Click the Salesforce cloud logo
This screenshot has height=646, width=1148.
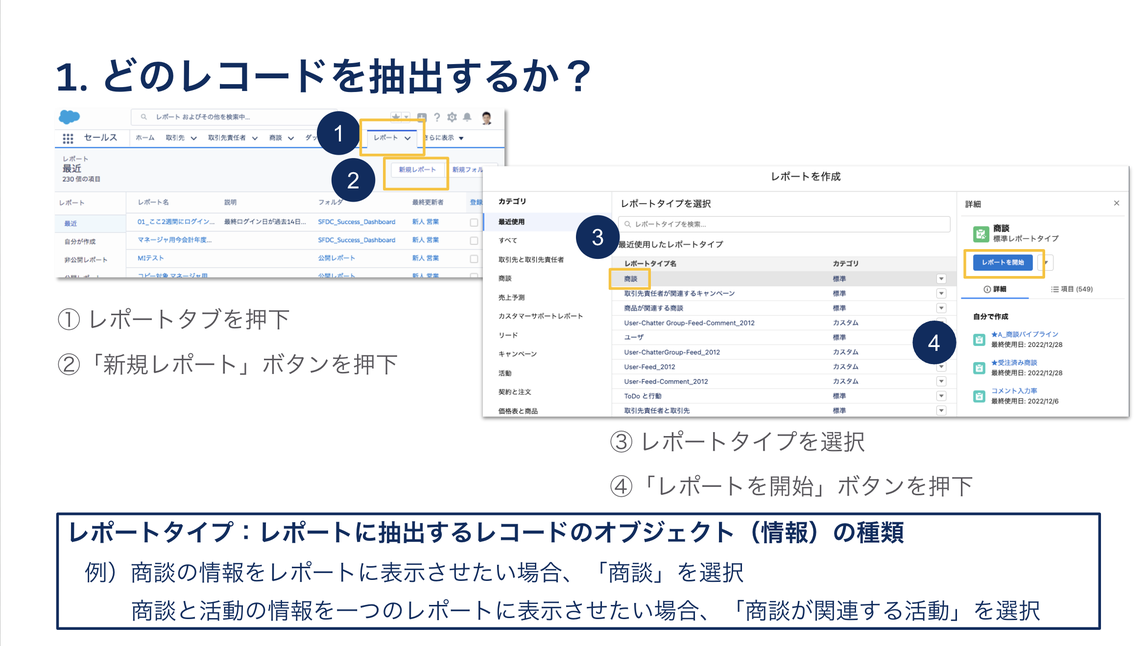(x=70, y=117)
